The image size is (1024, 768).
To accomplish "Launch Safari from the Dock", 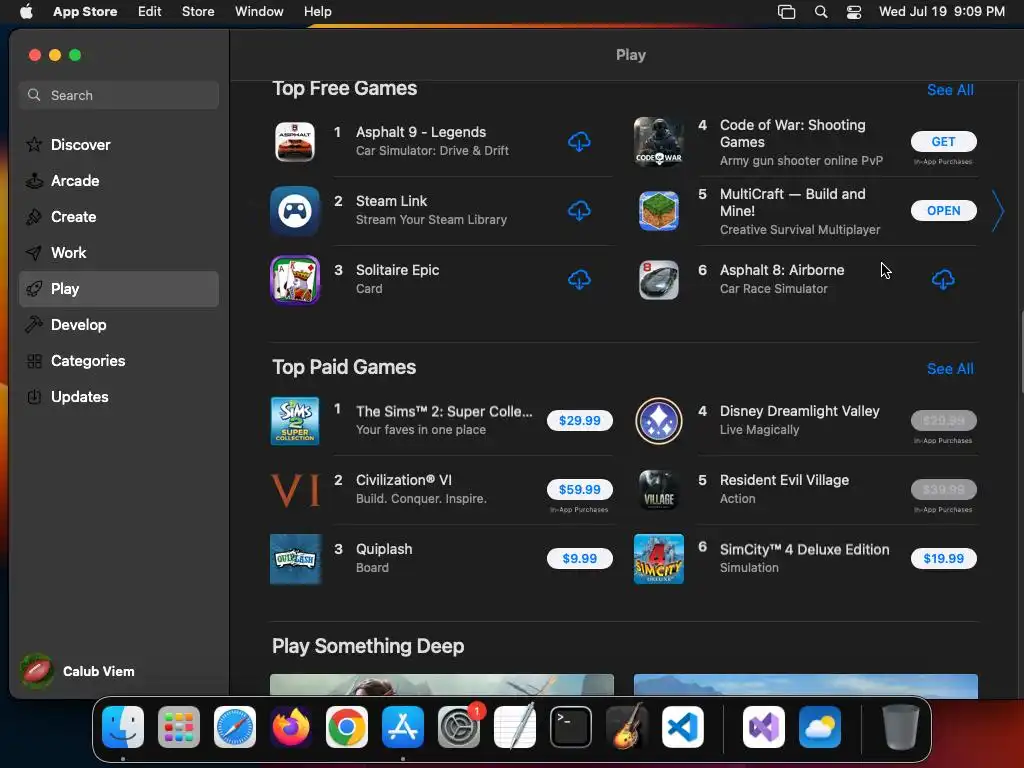I will coord(234,727).
